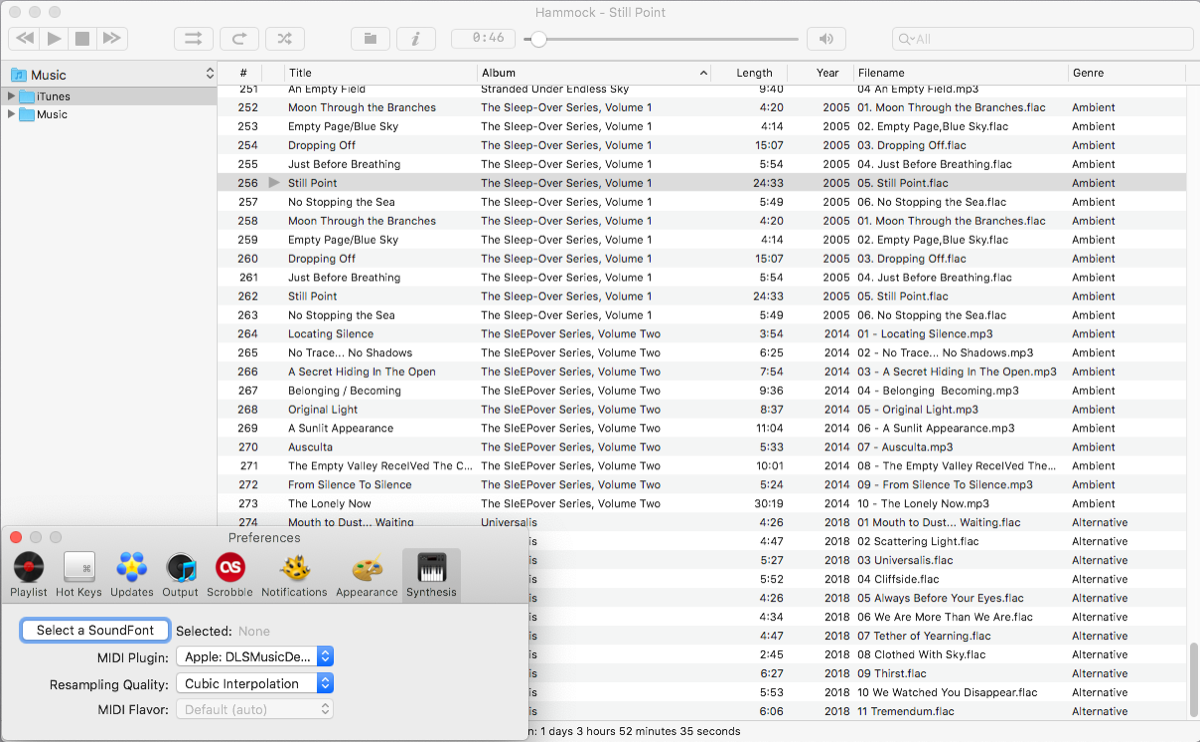Open the Resampling Quality dropdown

254,684
